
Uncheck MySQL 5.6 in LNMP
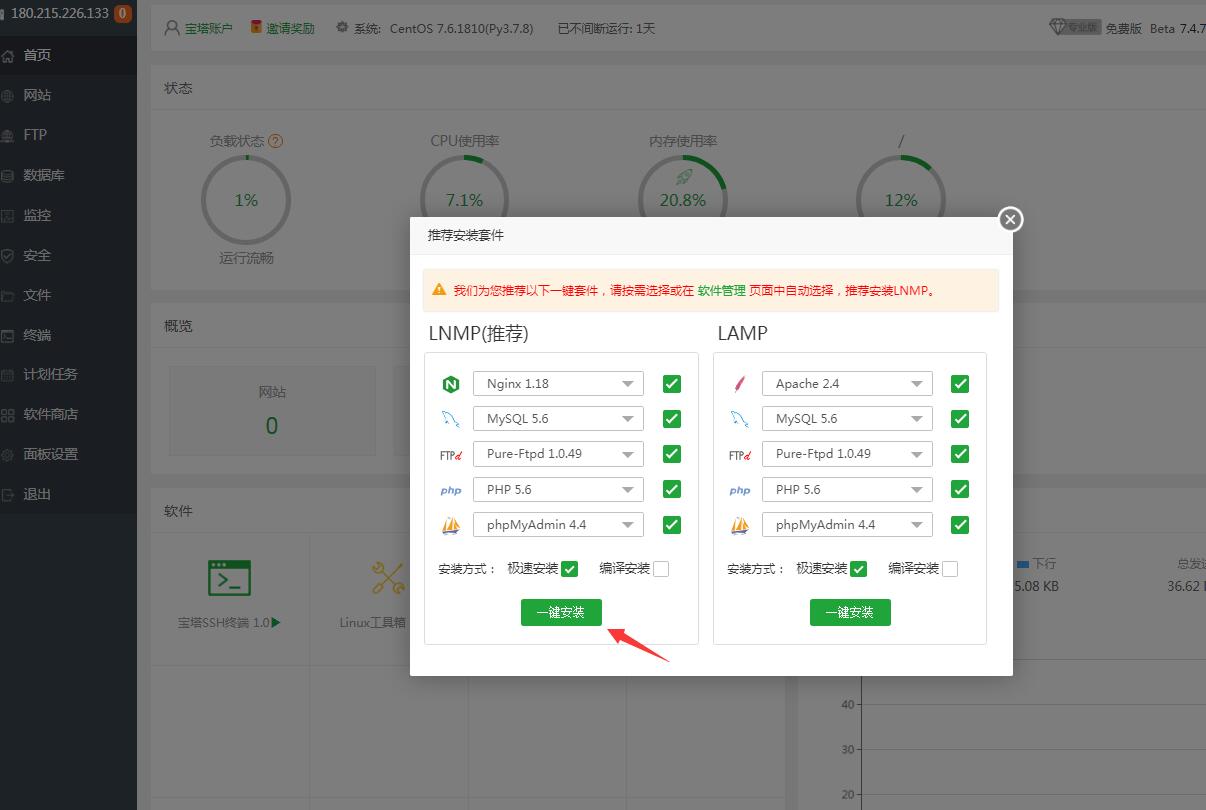(672, 419)
